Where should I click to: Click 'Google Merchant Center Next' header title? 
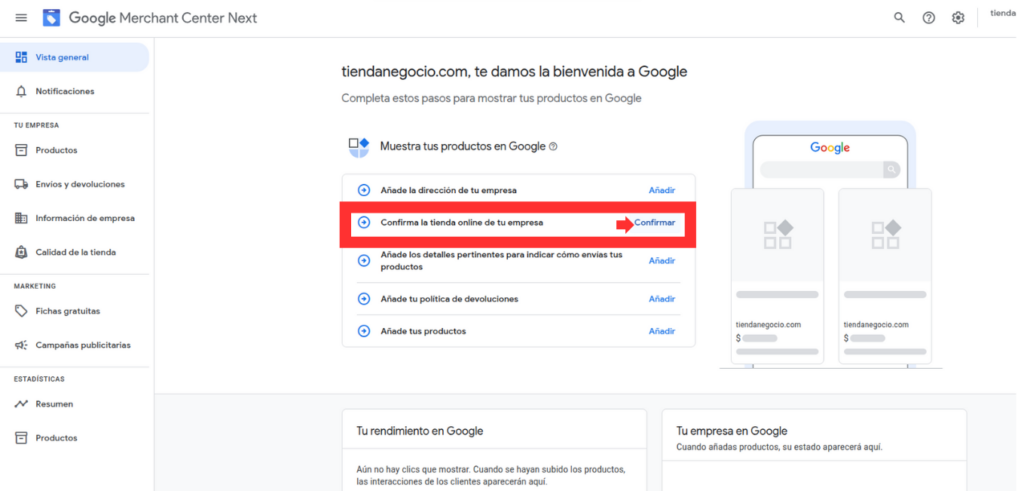(x=163, y=18)
